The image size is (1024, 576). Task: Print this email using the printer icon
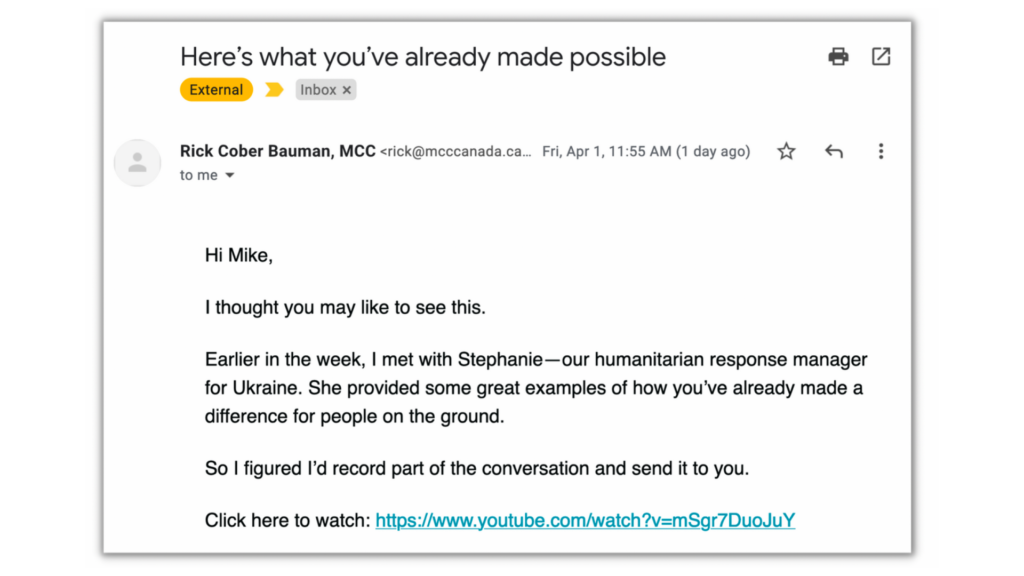coord(838,57)
